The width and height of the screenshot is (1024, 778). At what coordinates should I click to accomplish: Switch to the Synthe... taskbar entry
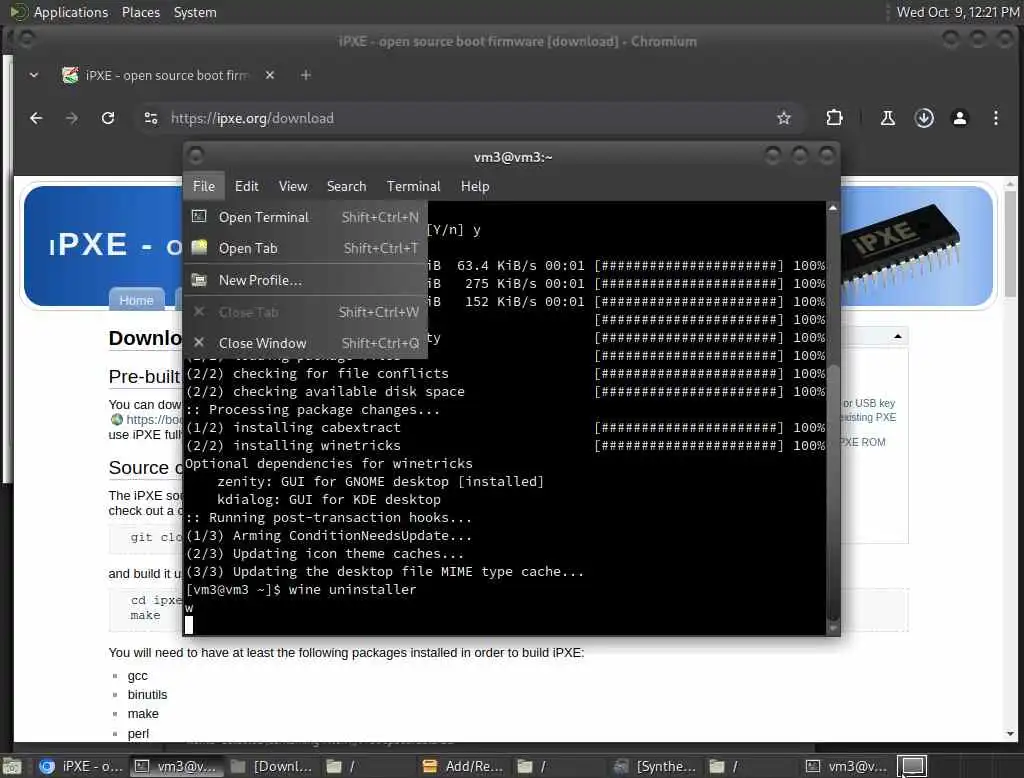(x=655, y=766)
